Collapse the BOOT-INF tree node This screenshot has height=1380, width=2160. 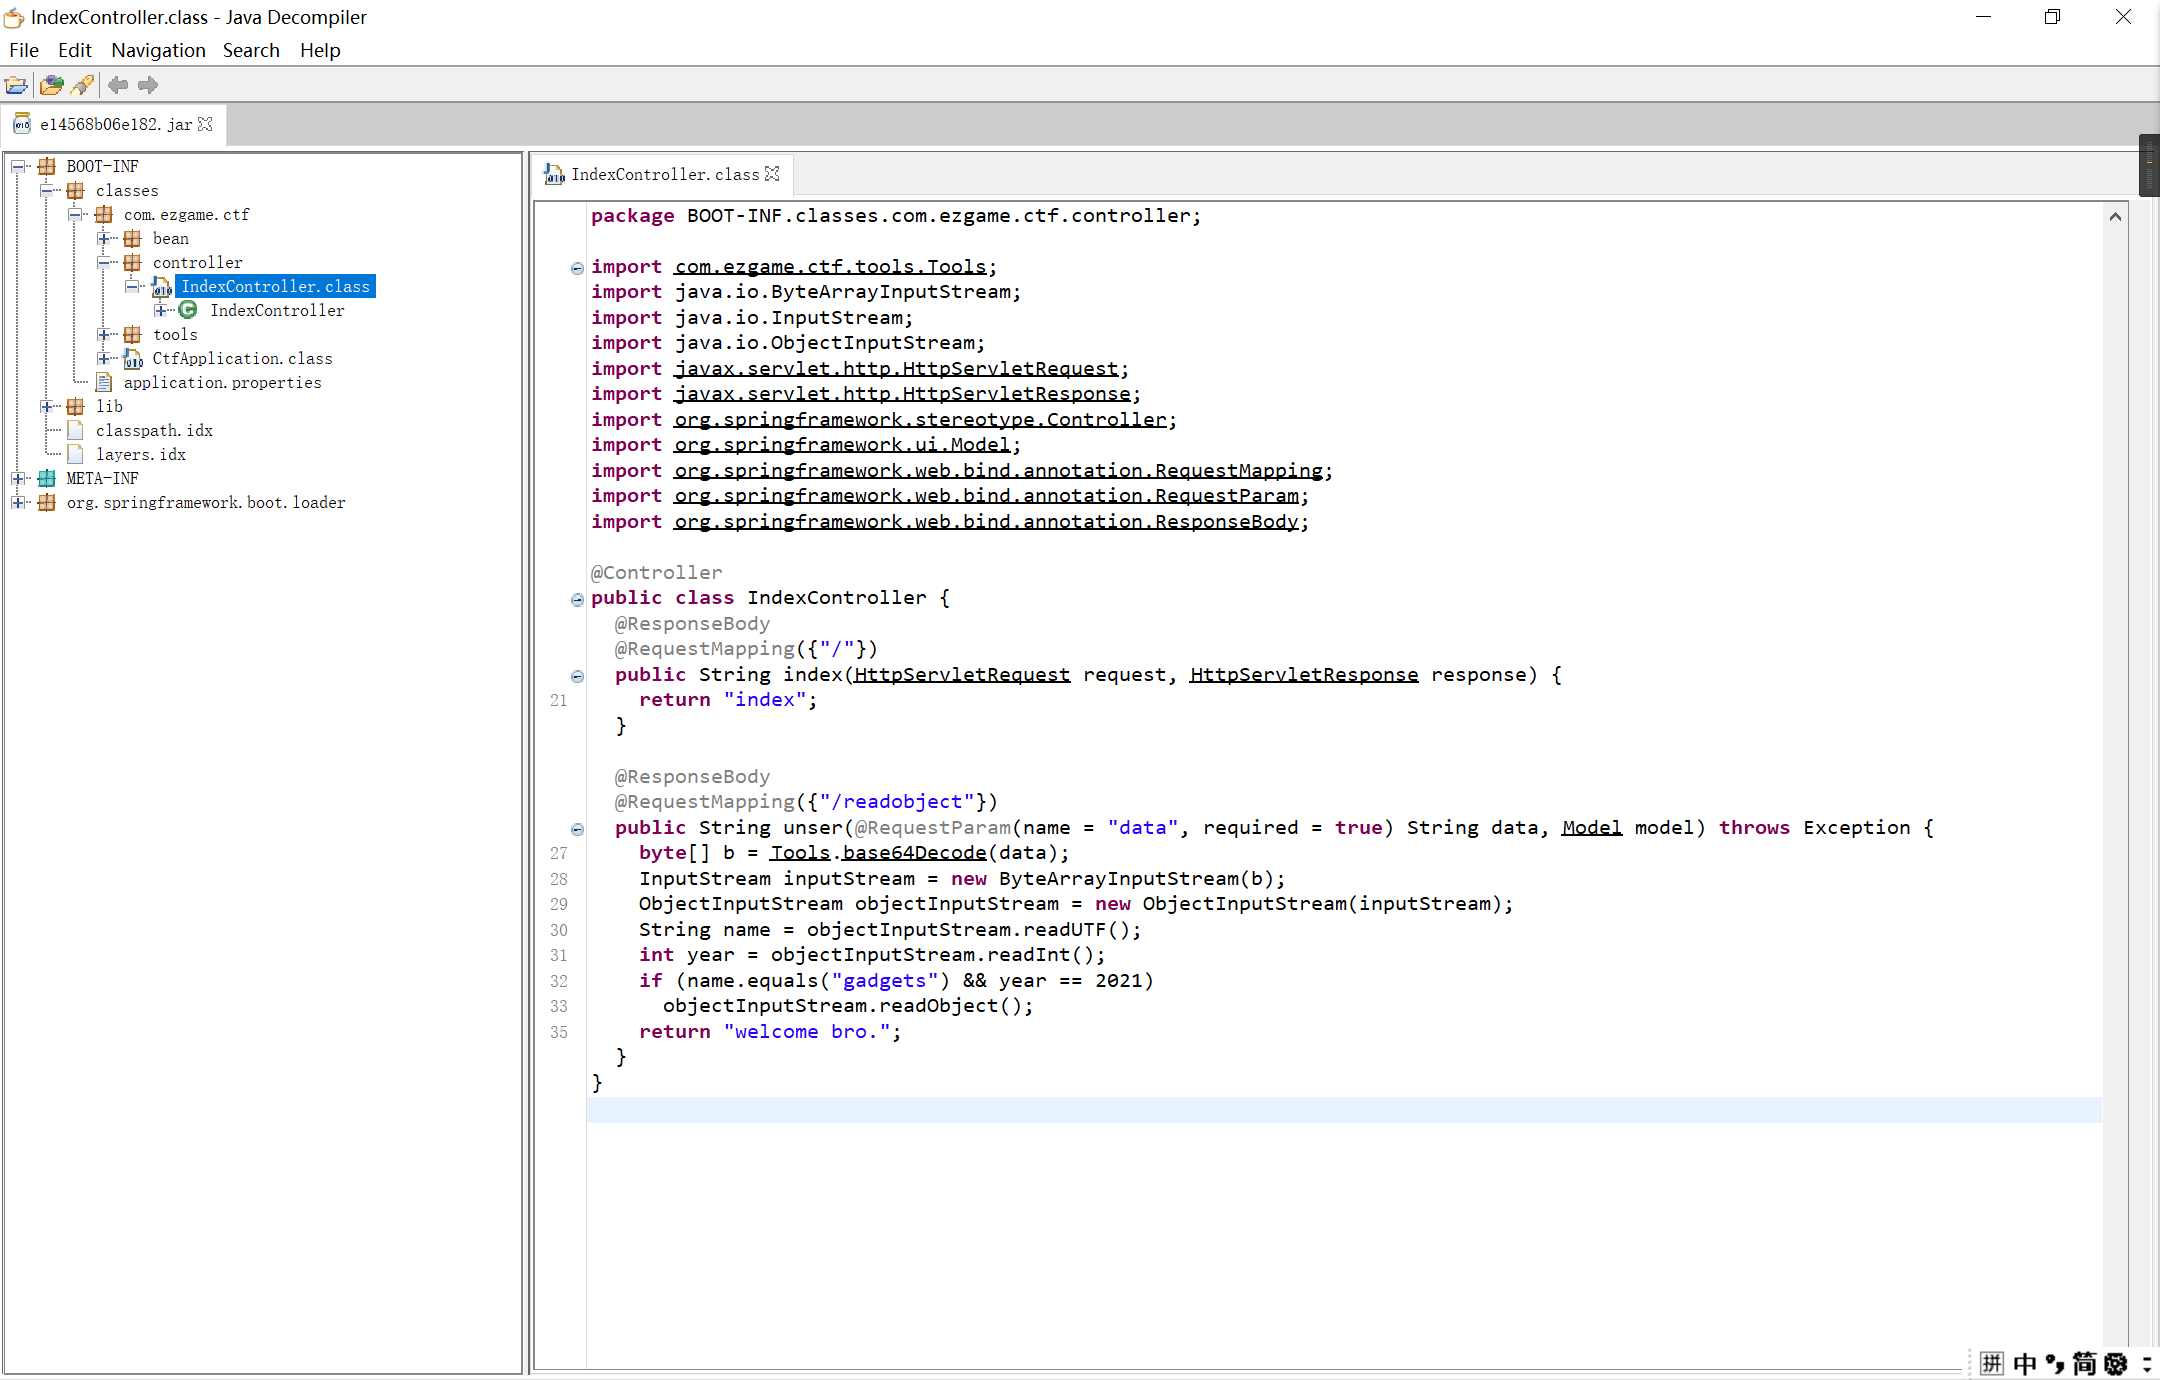[18, 166]
